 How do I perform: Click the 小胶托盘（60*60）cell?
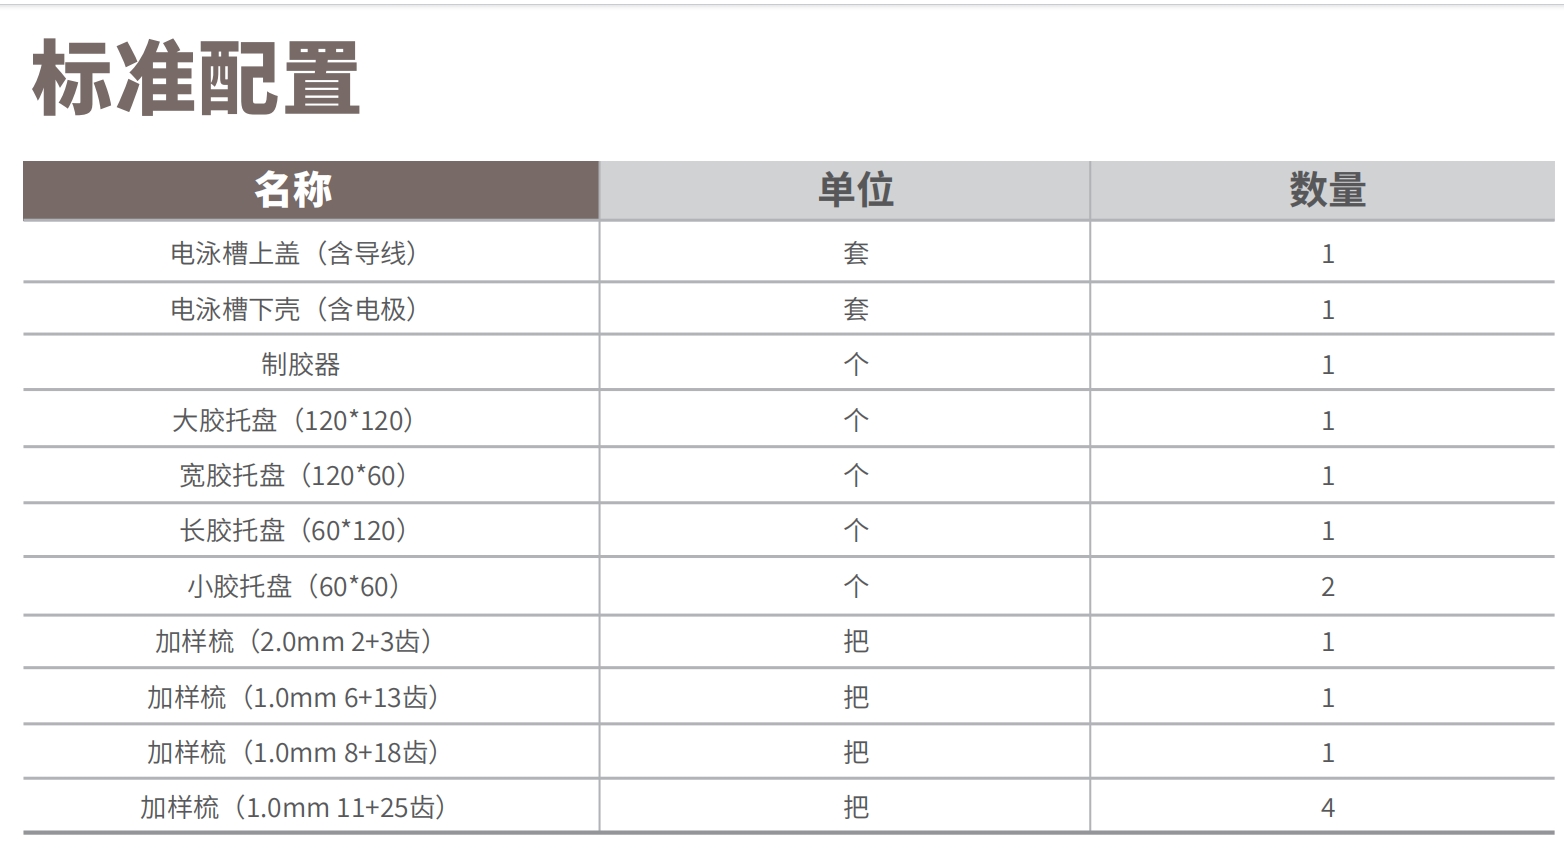[x=294, y=587]
